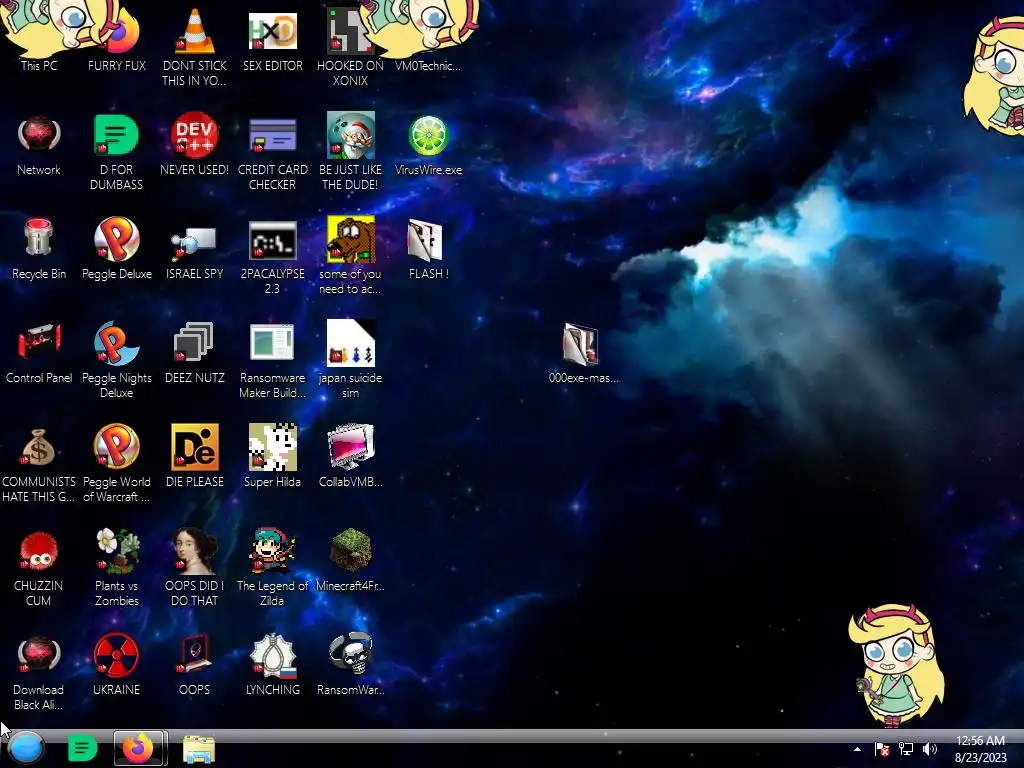Open the green notes app in taskbar
Screen dimensions: 1024x768
[x=82, y=748]
